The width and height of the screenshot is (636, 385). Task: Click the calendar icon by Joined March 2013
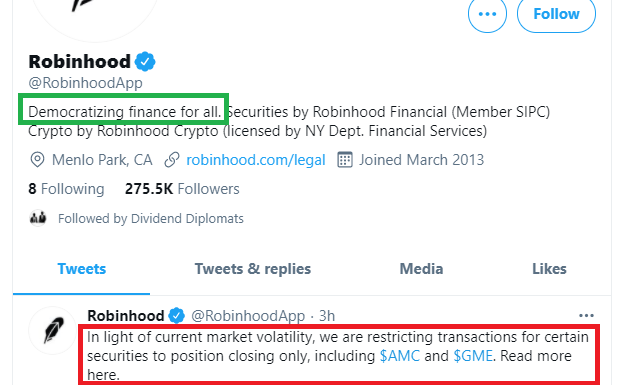(345, 160)
